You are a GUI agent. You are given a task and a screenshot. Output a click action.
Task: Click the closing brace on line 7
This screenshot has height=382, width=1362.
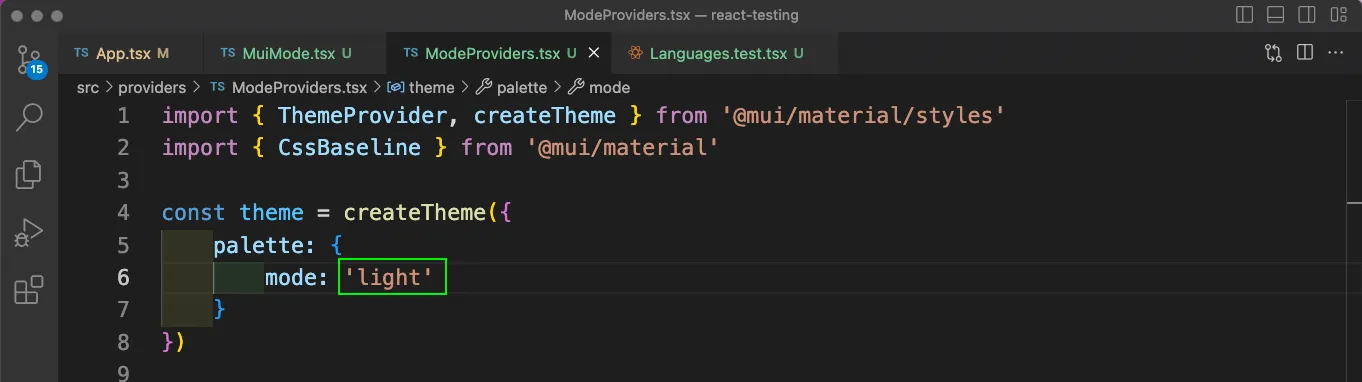tap(220, 310)
